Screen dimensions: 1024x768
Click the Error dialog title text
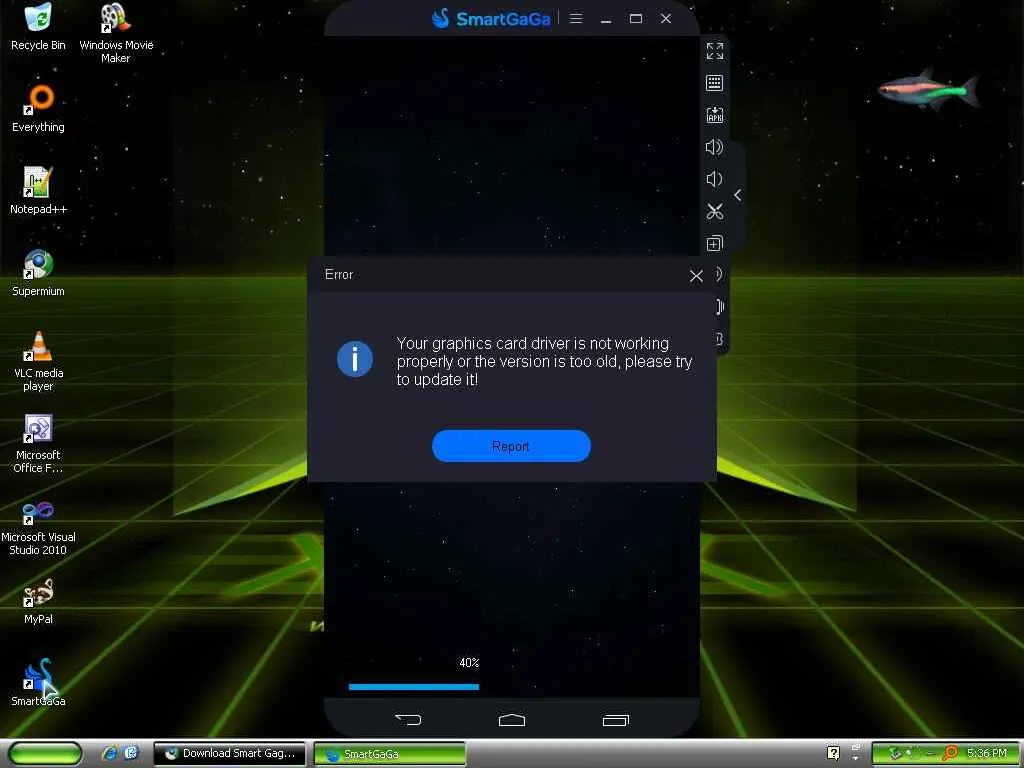pyautogui.click(x=339, y=274)
